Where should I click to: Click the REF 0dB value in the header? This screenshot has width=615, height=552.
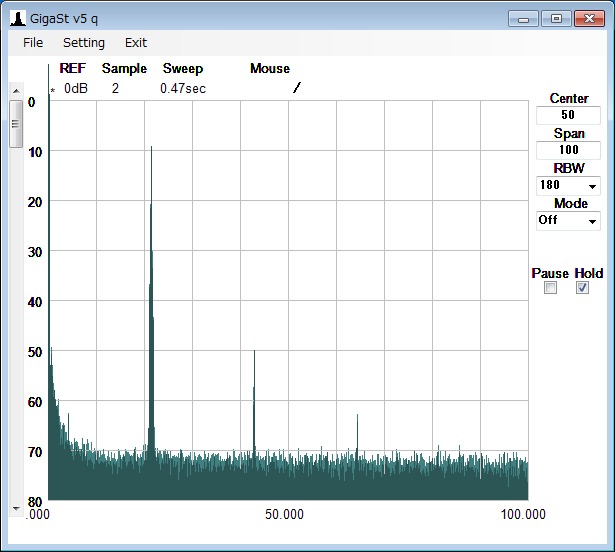point(76,89)
